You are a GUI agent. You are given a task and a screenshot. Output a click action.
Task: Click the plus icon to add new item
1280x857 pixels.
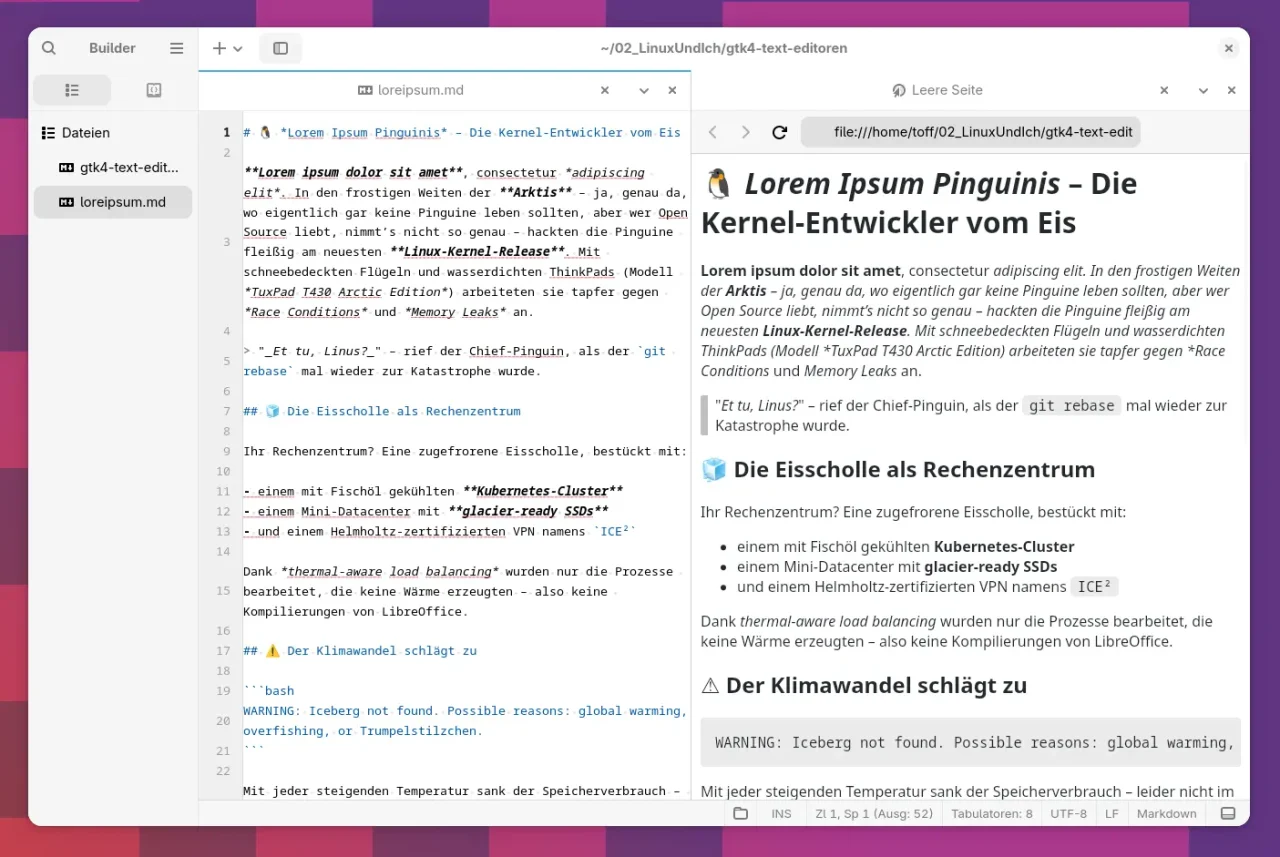point(219,48)
